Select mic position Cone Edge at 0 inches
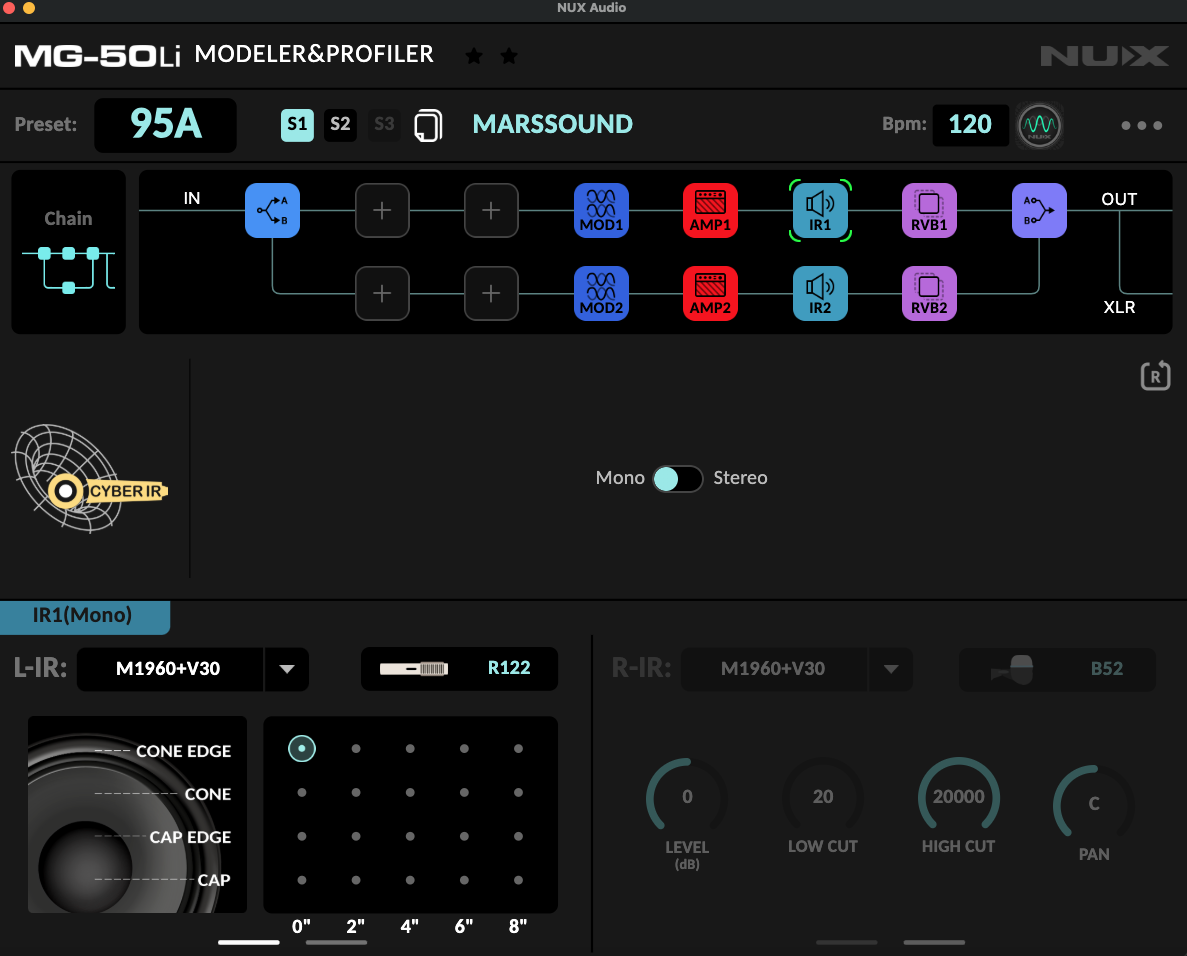This screenshot has height=956, width=1187. [x=302, y=749]
